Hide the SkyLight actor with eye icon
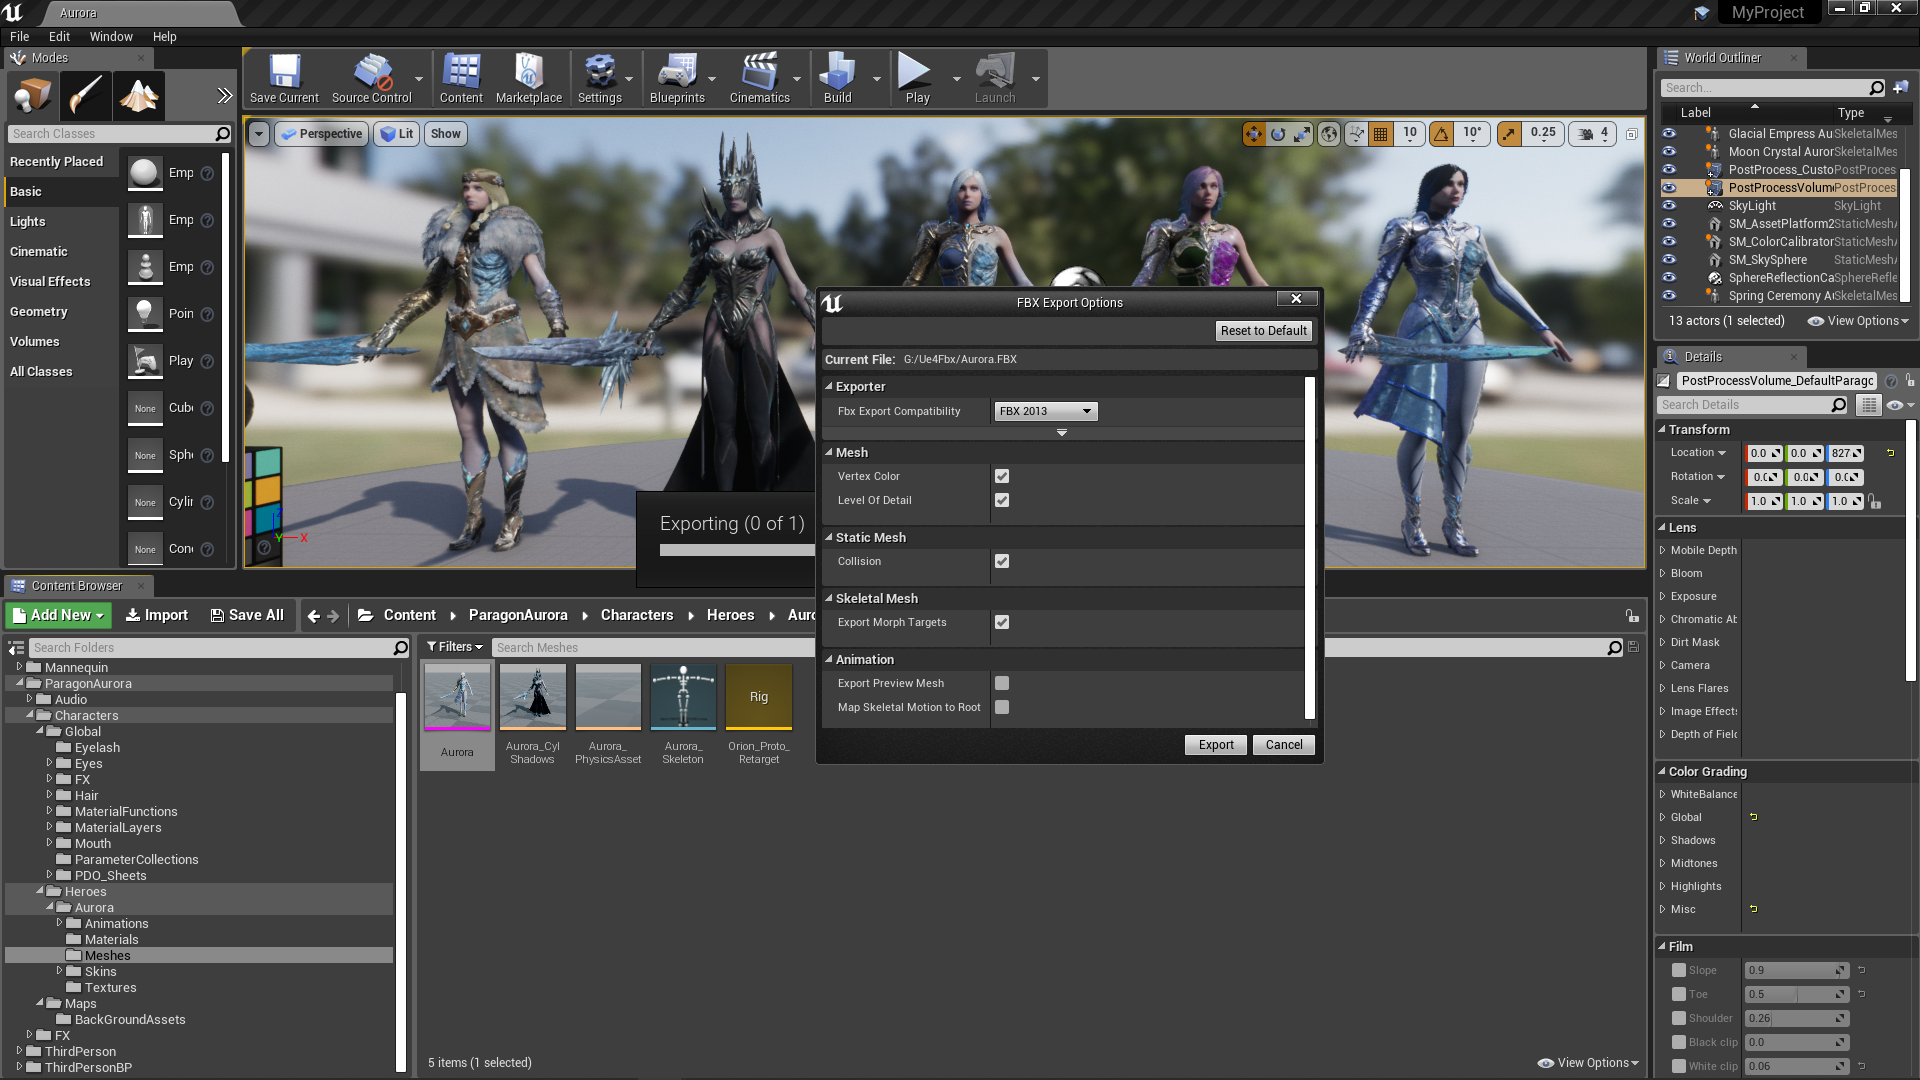Image resolution: width=1920 pixels, height=1080 pixels. click(1668, 206)
